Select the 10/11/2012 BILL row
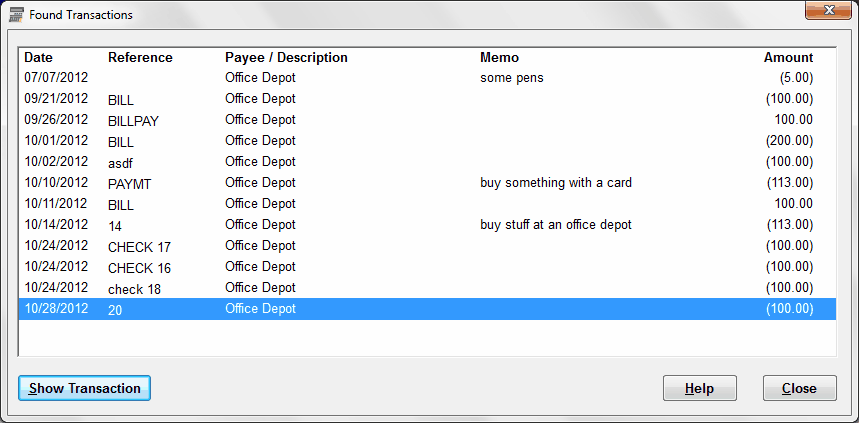This screenshot has height=423, width=859. pyautogui.click(x=427, y=204)
